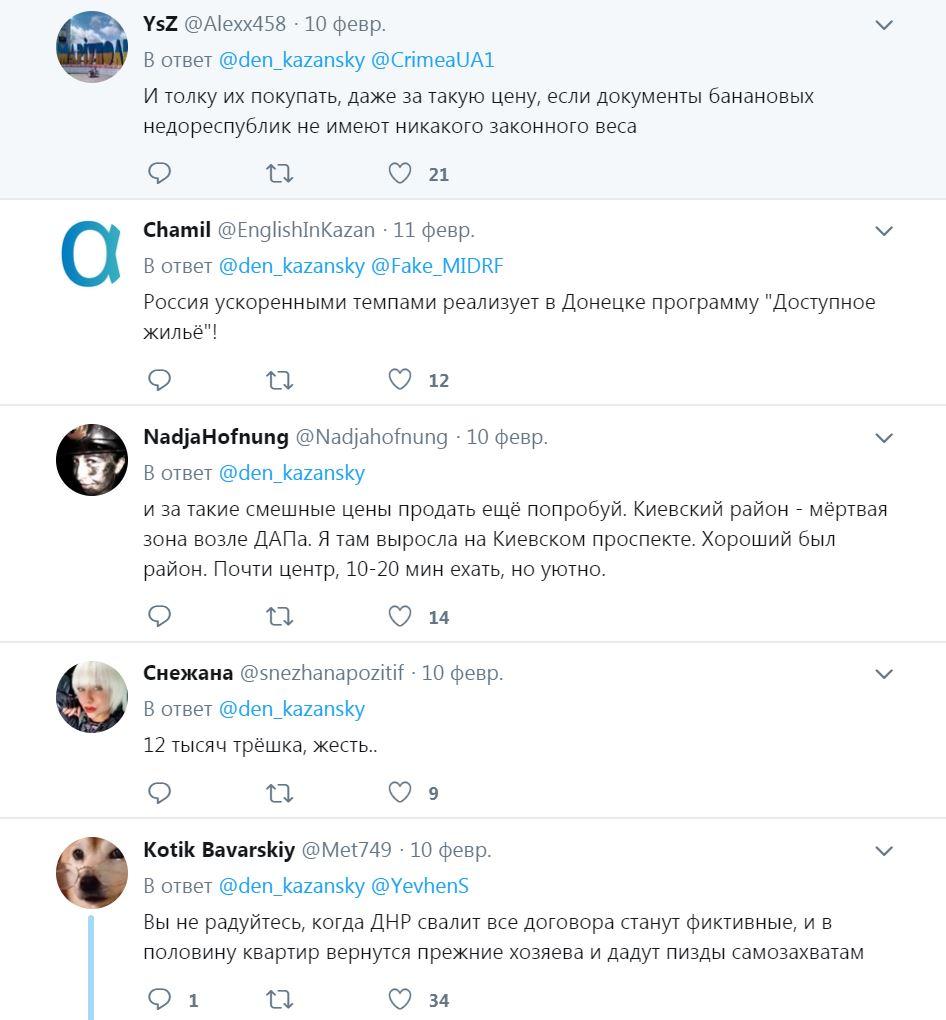Like YsZ's reply about documents
The height and width of the screenshot is (1020, 946).
(x=399, y=173)
